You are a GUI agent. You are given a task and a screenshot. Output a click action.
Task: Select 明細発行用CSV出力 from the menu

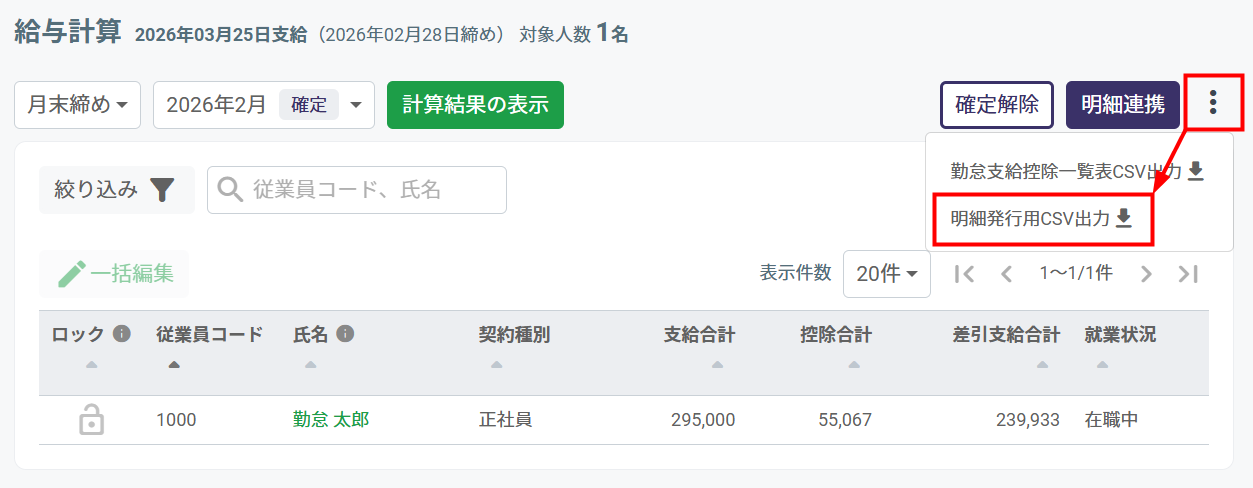pyautogui.click(x=1043, y=219)
